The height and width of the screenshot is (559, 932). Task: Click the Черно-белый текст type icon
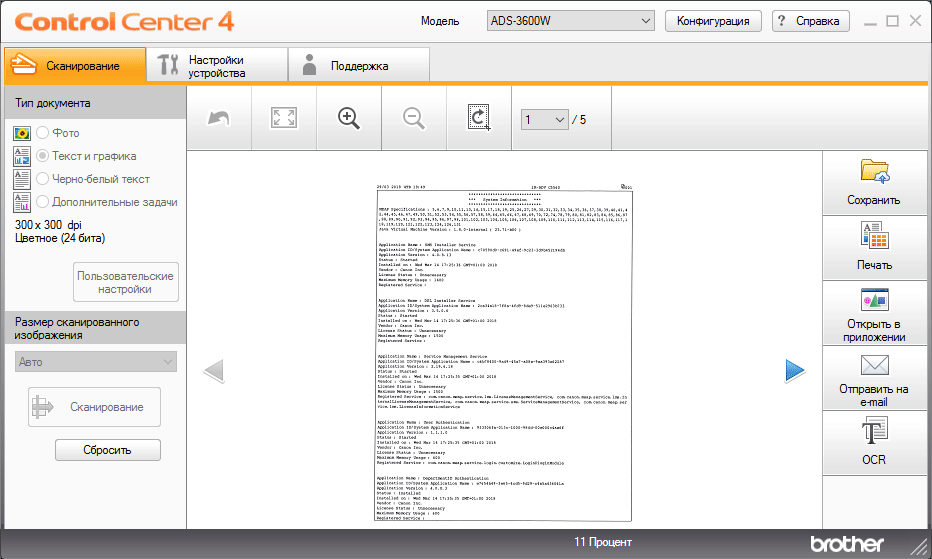(x=22, y=179)
